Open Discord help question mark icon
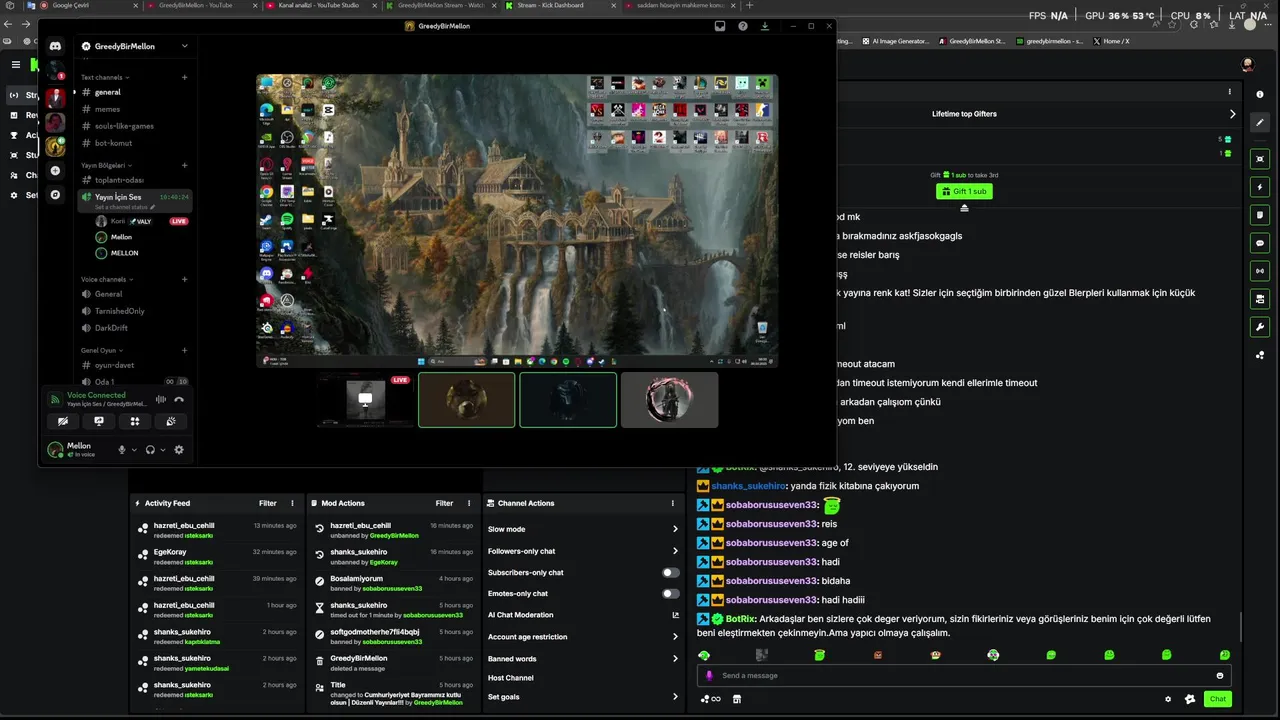The image size is (1280, 720). [742, 26]
